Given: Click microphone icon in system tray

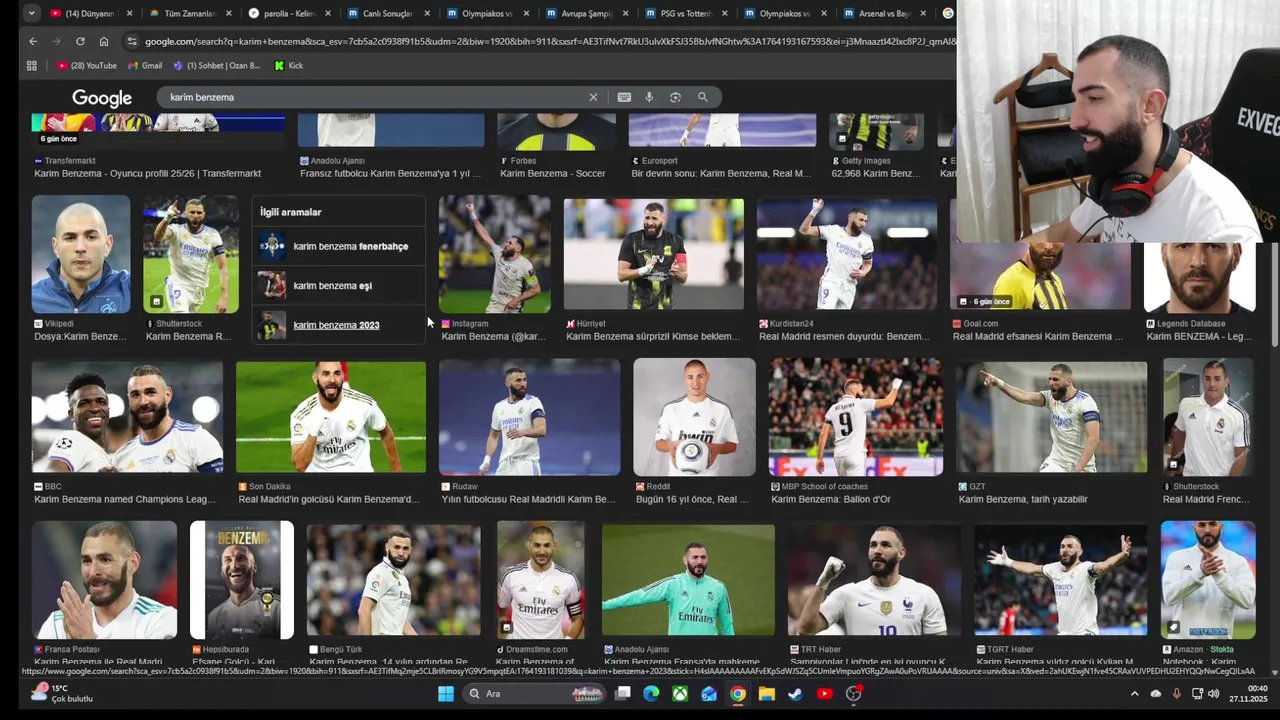Looking at the screenshot, I should point(1176,693).
